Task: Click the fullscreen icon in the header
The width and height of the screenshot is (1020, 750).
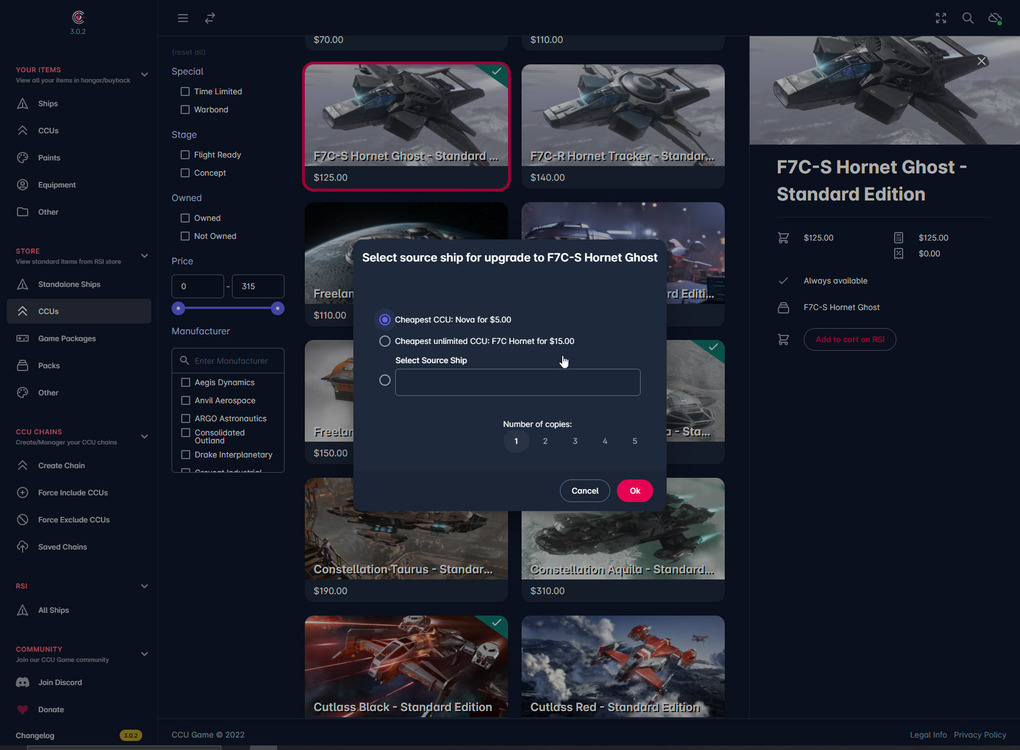Action: pyautogui.click(x=941, y=18)
